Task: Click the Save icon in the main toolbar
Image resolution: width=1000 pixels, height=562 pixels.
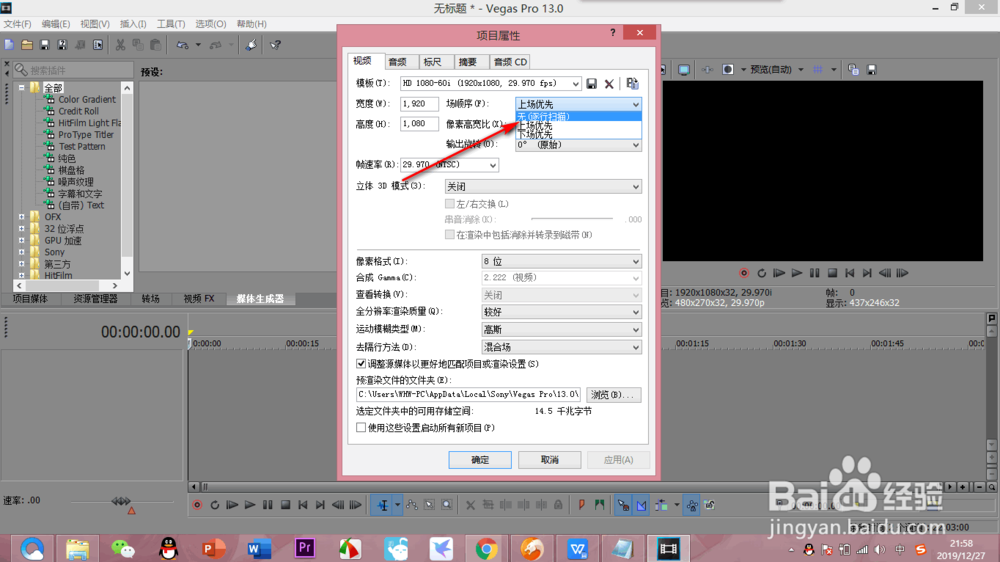Action: point(45,45)
